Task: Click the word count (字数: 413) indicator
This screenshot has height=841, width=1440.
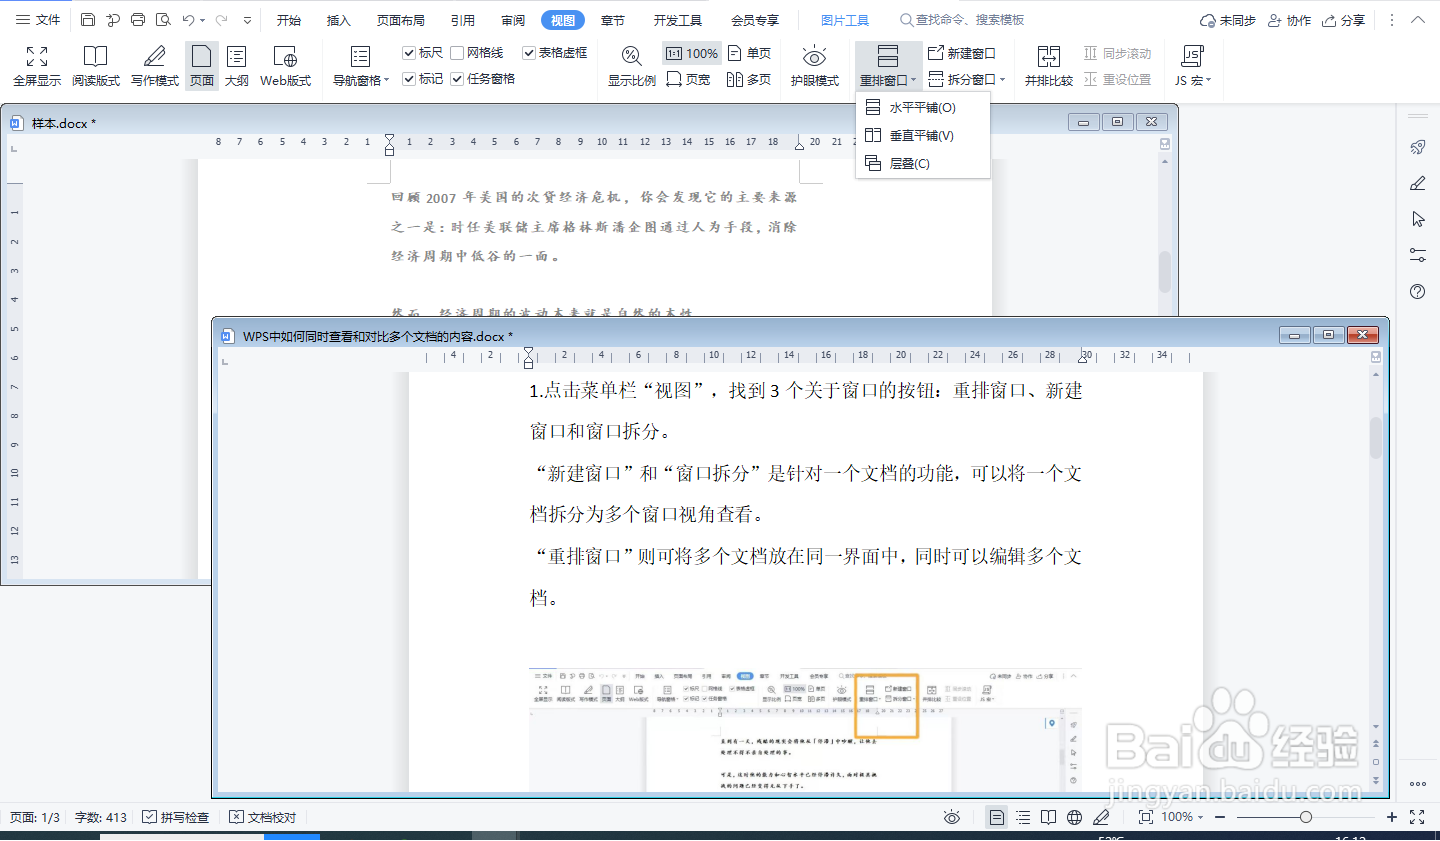Action: coord(101,817)
